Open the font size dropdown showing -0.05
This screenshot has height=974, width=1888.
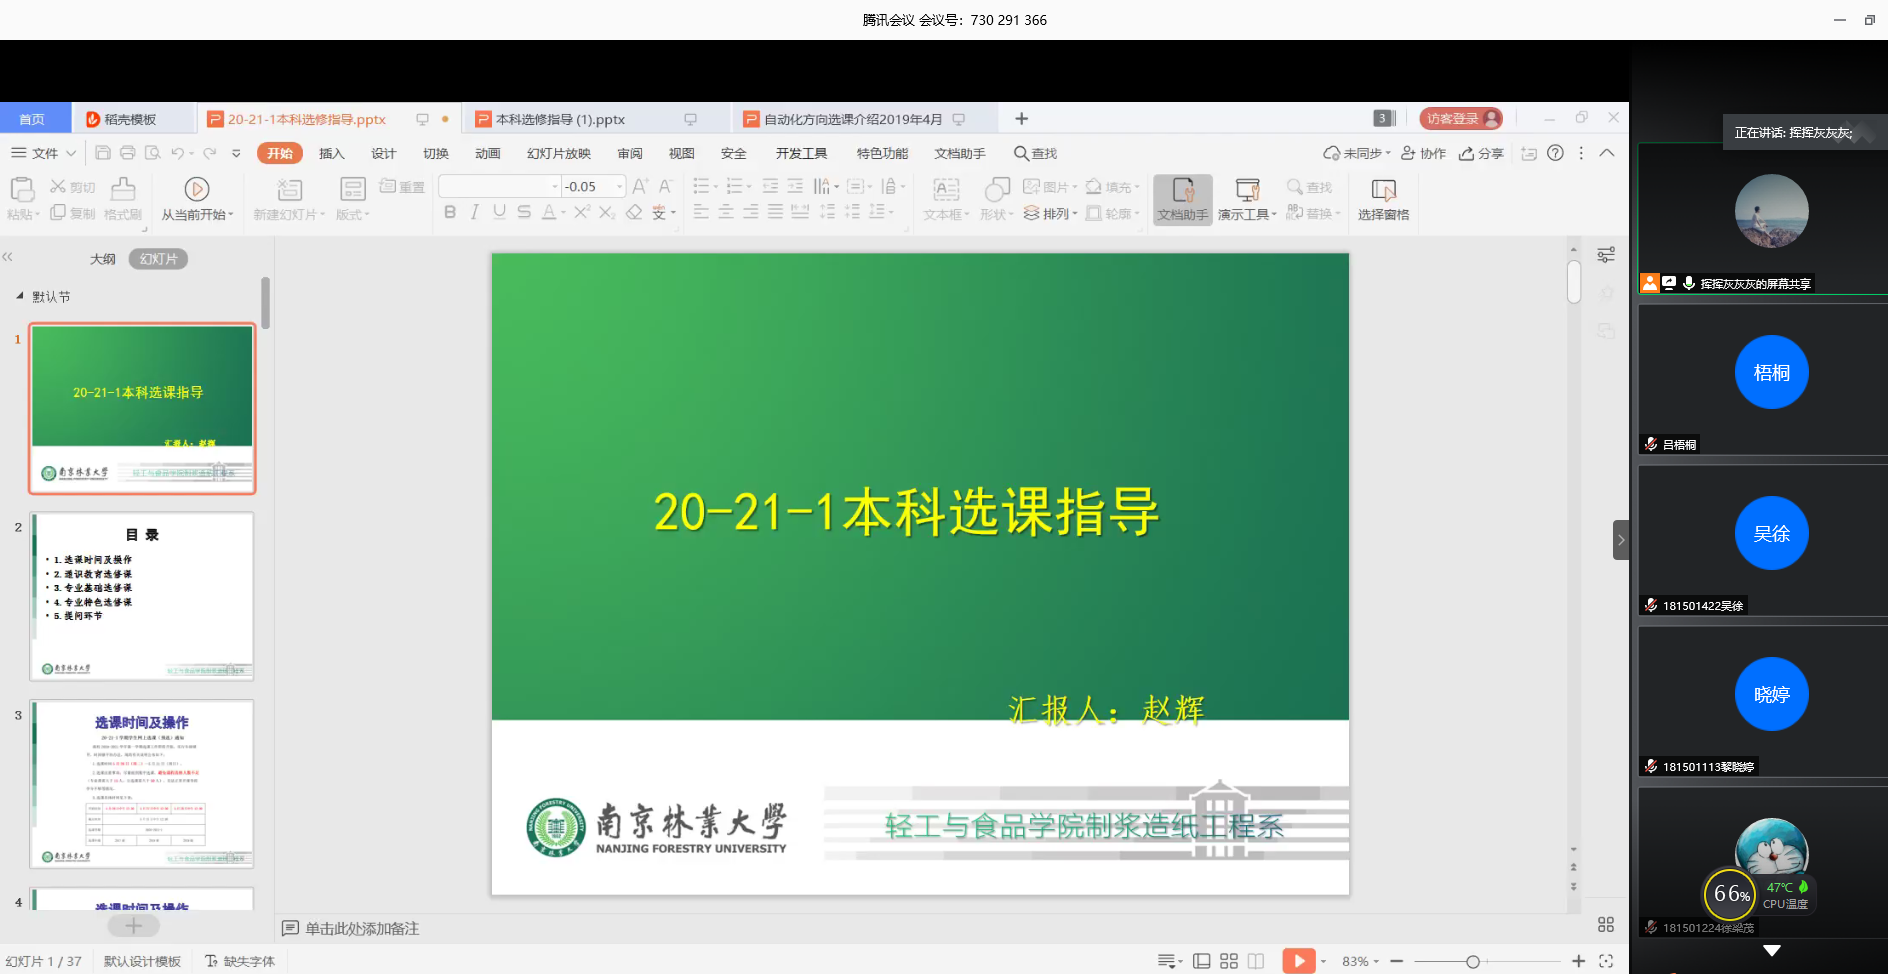coord(620,186)
